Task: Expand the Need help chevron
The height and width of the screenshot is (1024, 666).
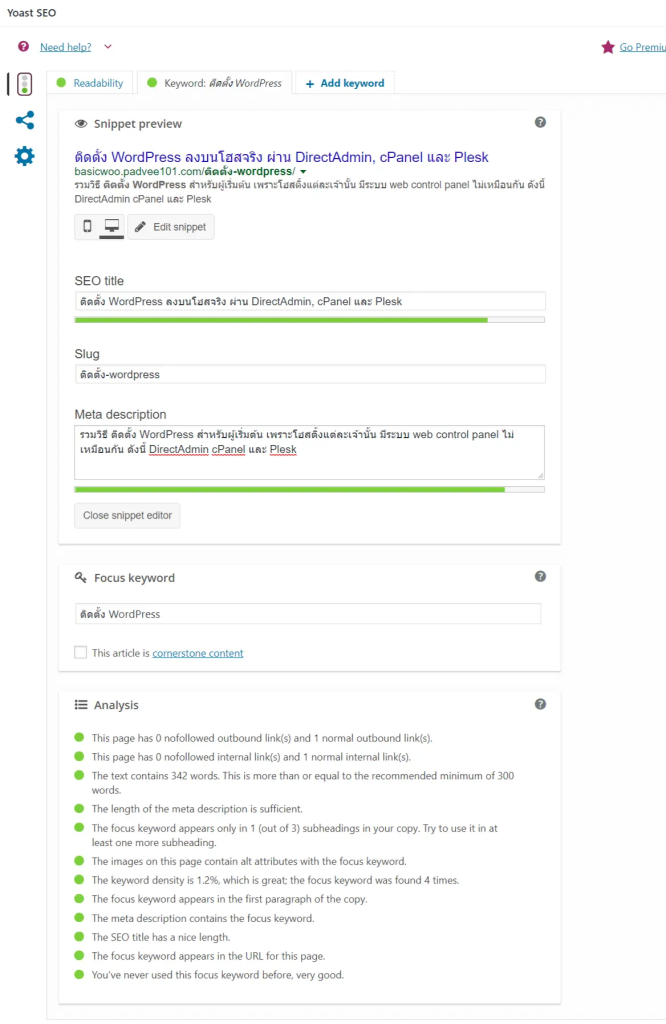Action: pyautogui.click(x=108, y=47)
